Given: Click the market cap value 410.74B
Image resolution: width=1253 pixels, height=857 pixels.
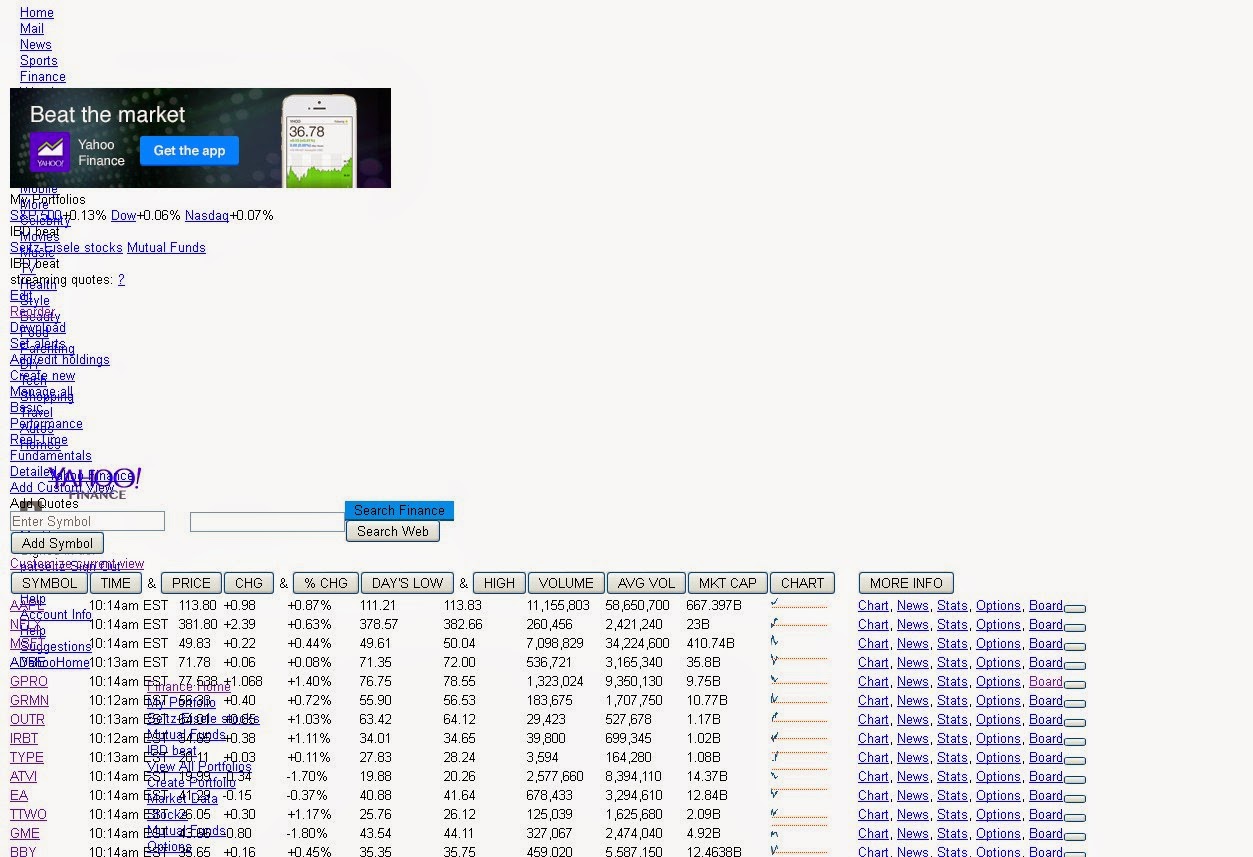Looking at the screenshot, I should pyautogui.click(x=710, y=644).
